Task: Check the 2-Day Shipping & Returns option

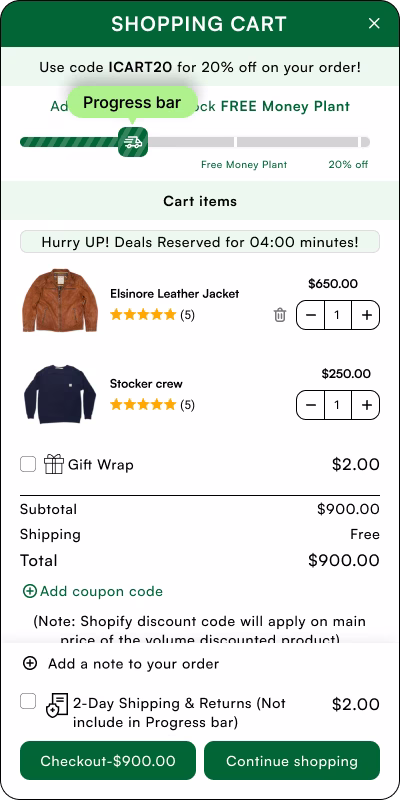Action: [x=28, y=701]
